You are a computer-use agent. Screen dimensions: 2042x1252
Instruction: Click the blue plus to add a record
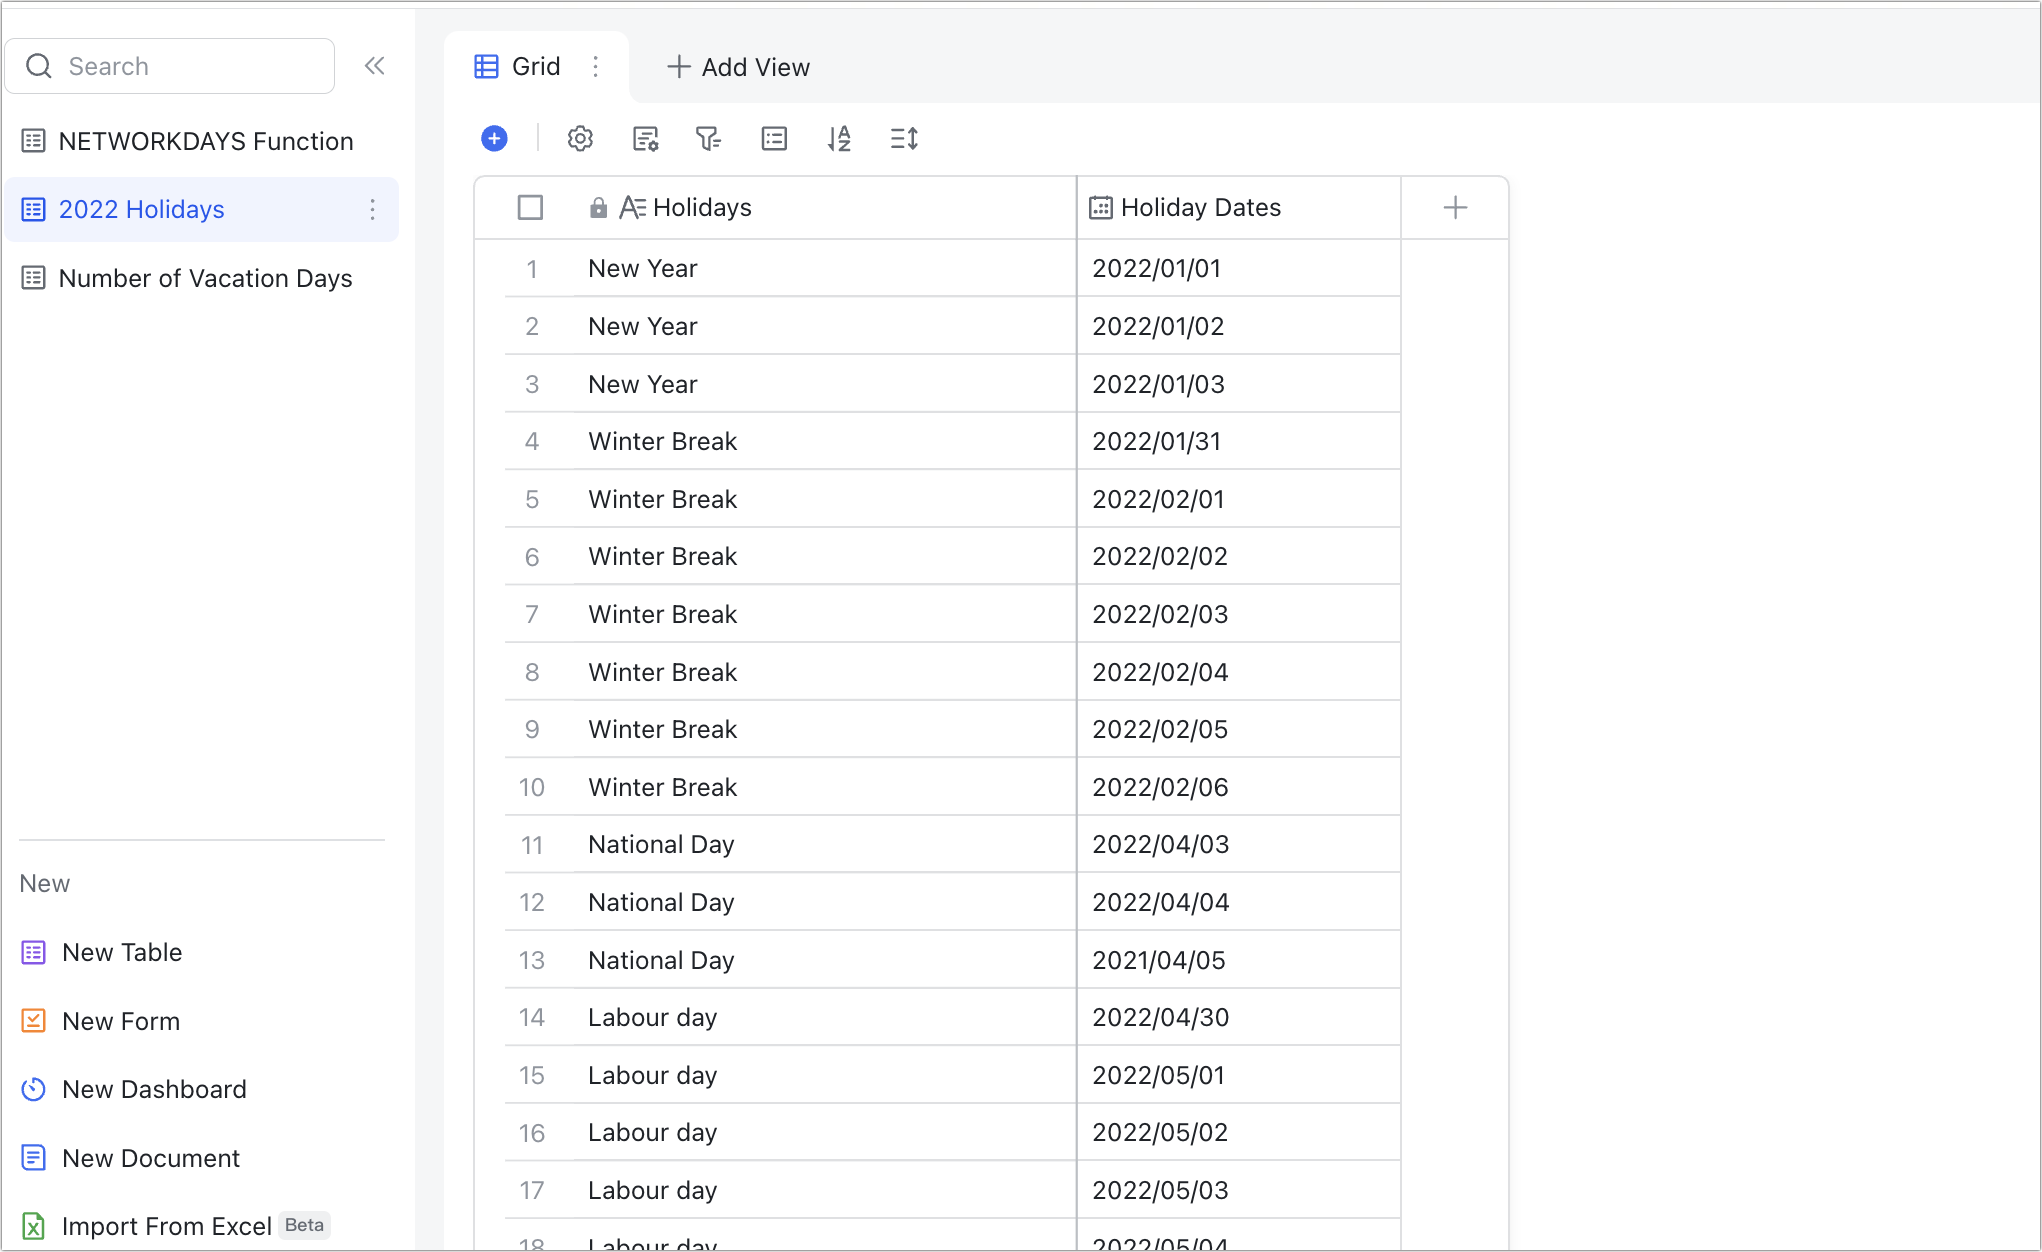click(x=494, y=139)
